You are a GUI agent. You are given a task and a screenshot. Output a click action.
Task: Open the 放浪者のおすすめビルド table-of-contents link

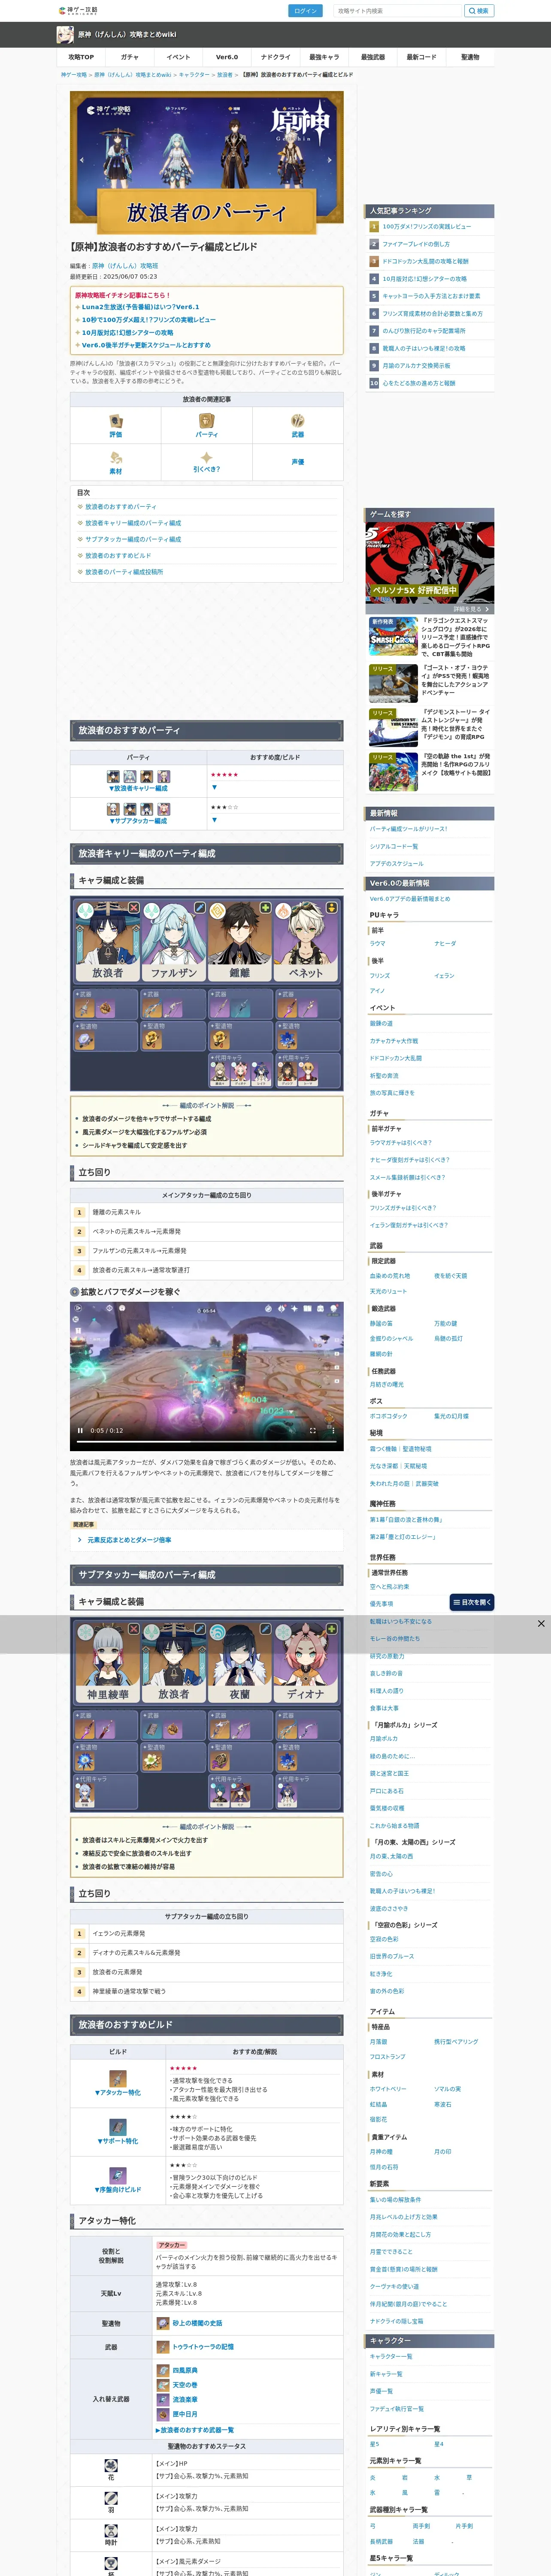[118, 555]
